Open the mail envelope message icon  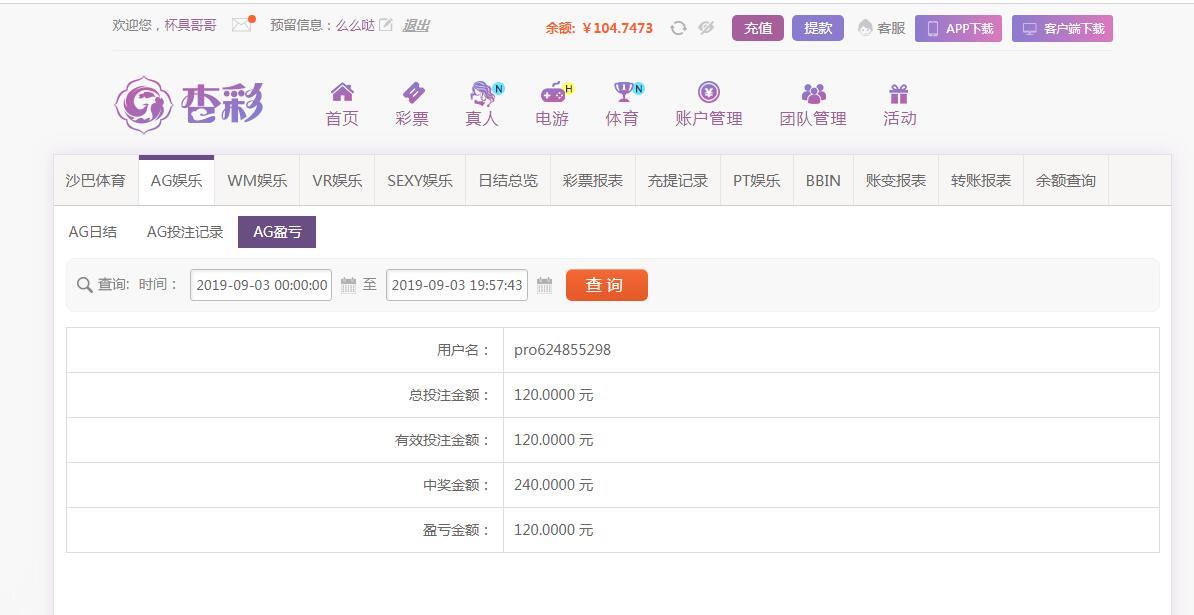pyautogui.click(x=242, y=24)
